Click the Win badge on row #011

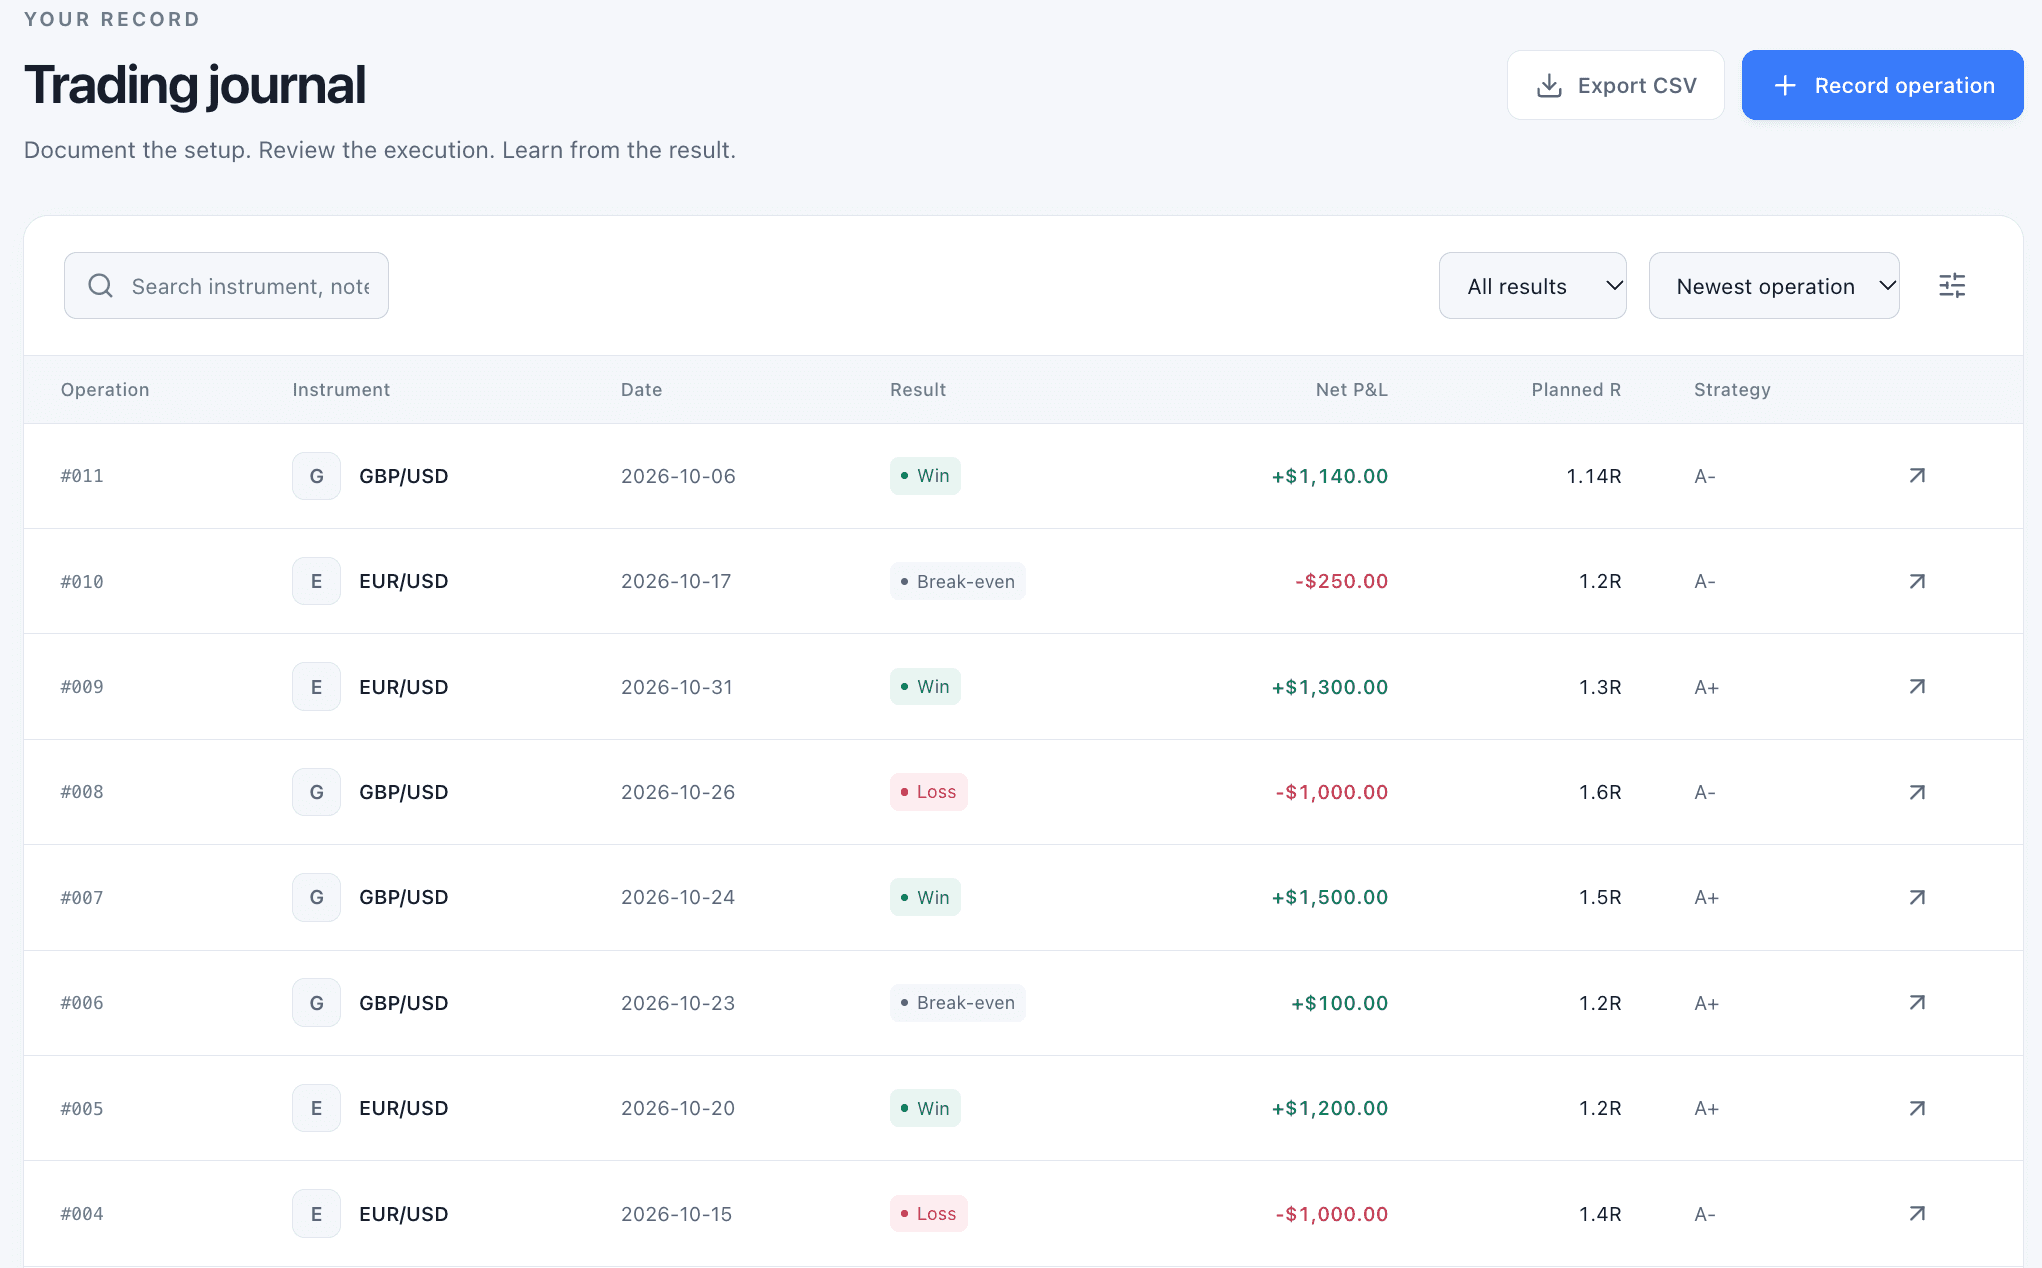tap(925, 476)
